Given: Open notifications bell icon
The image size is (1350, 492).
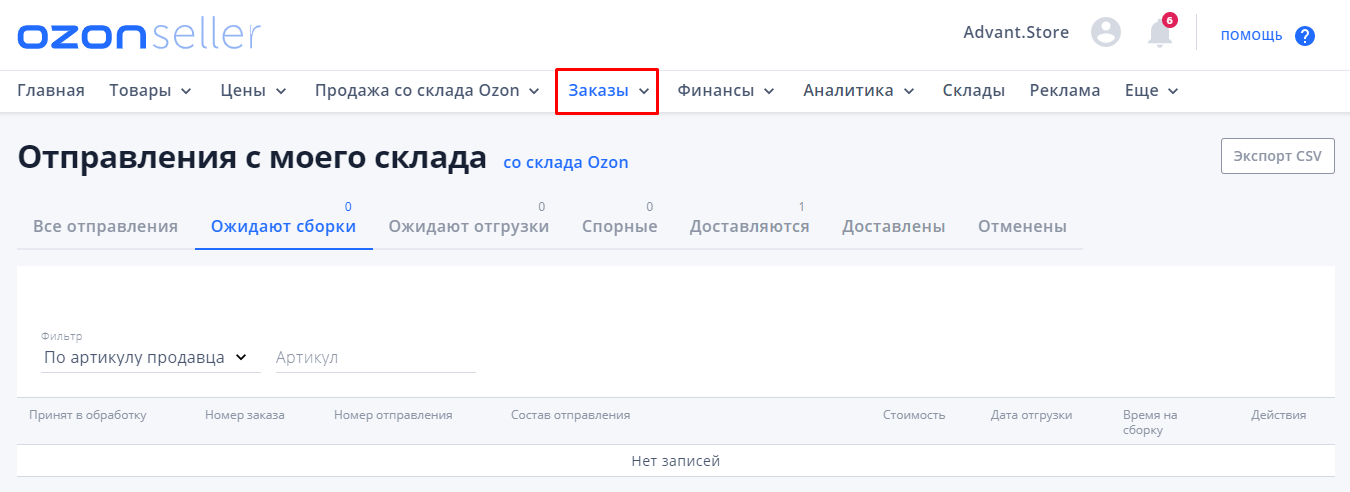Looking at the screenshot, I should (x=1160, y=33).
